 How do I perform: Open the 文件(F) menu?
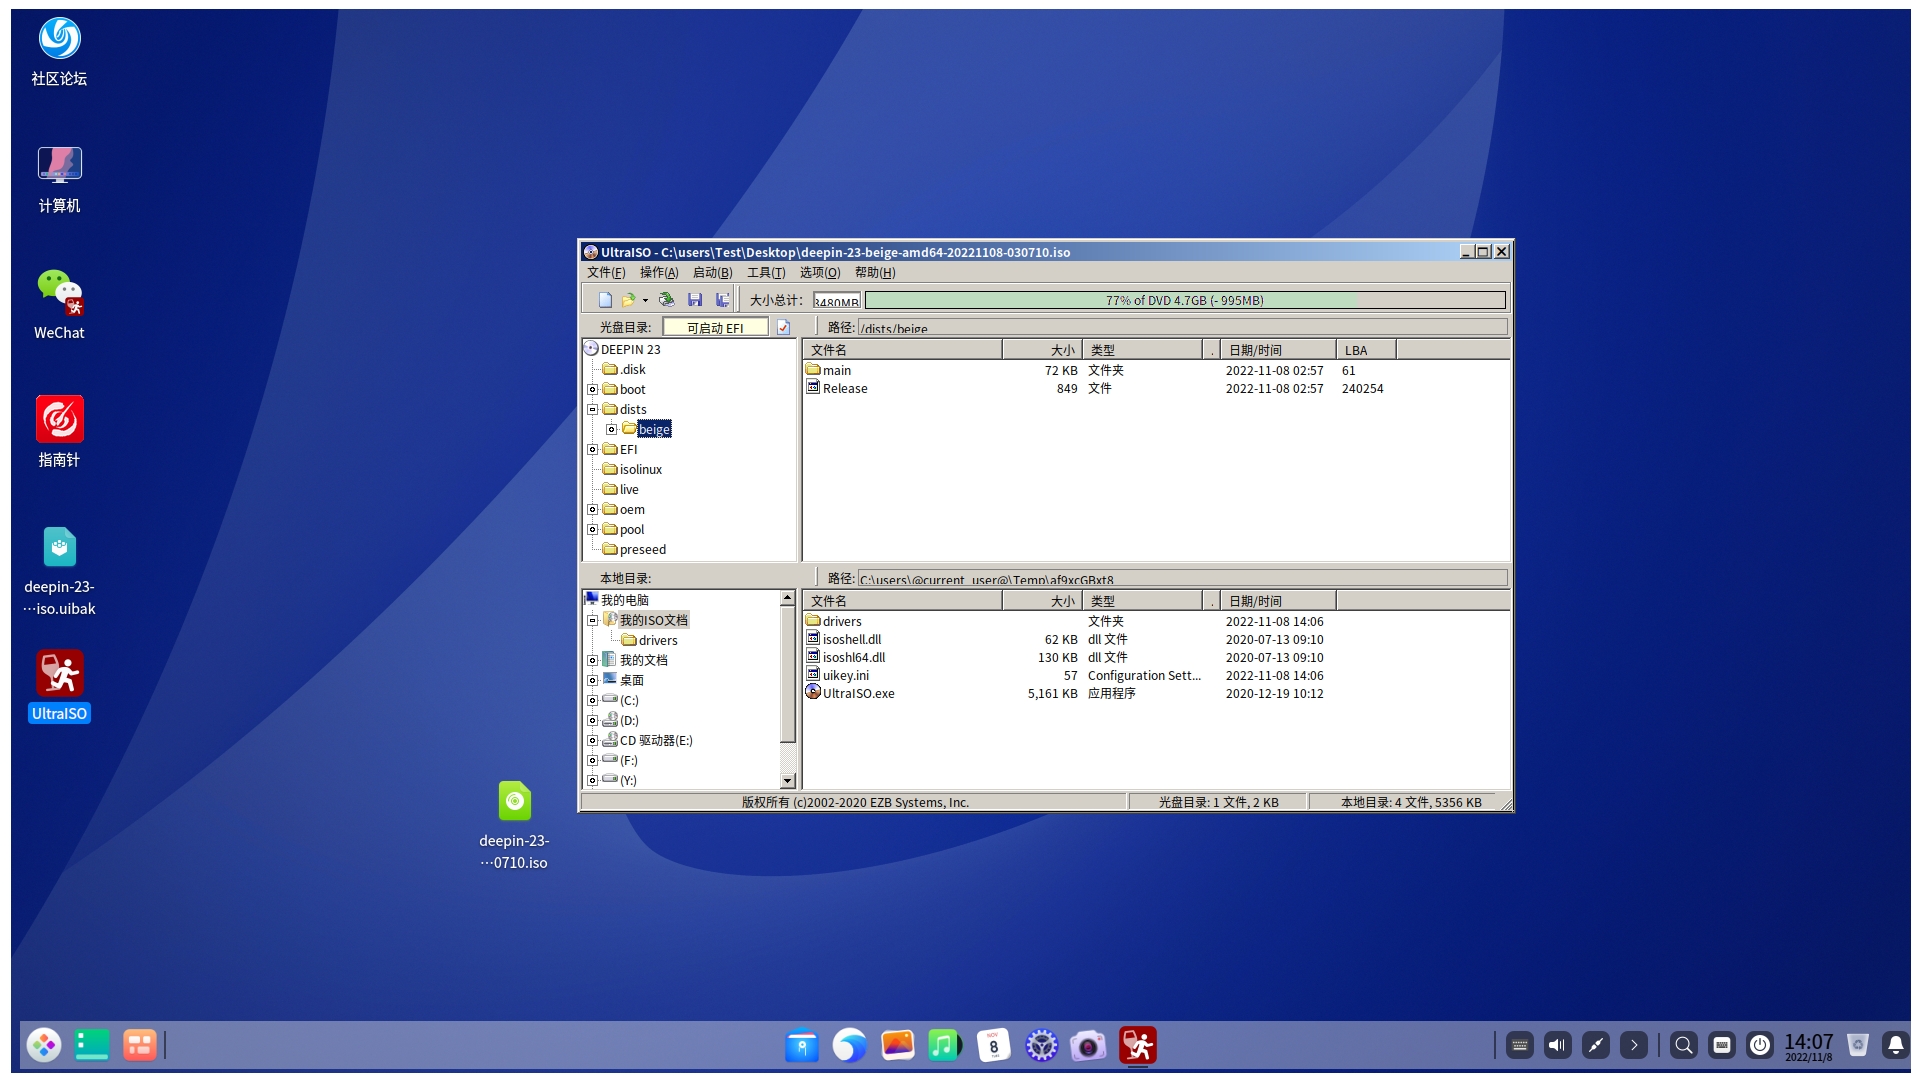click(x=606, y=272)
